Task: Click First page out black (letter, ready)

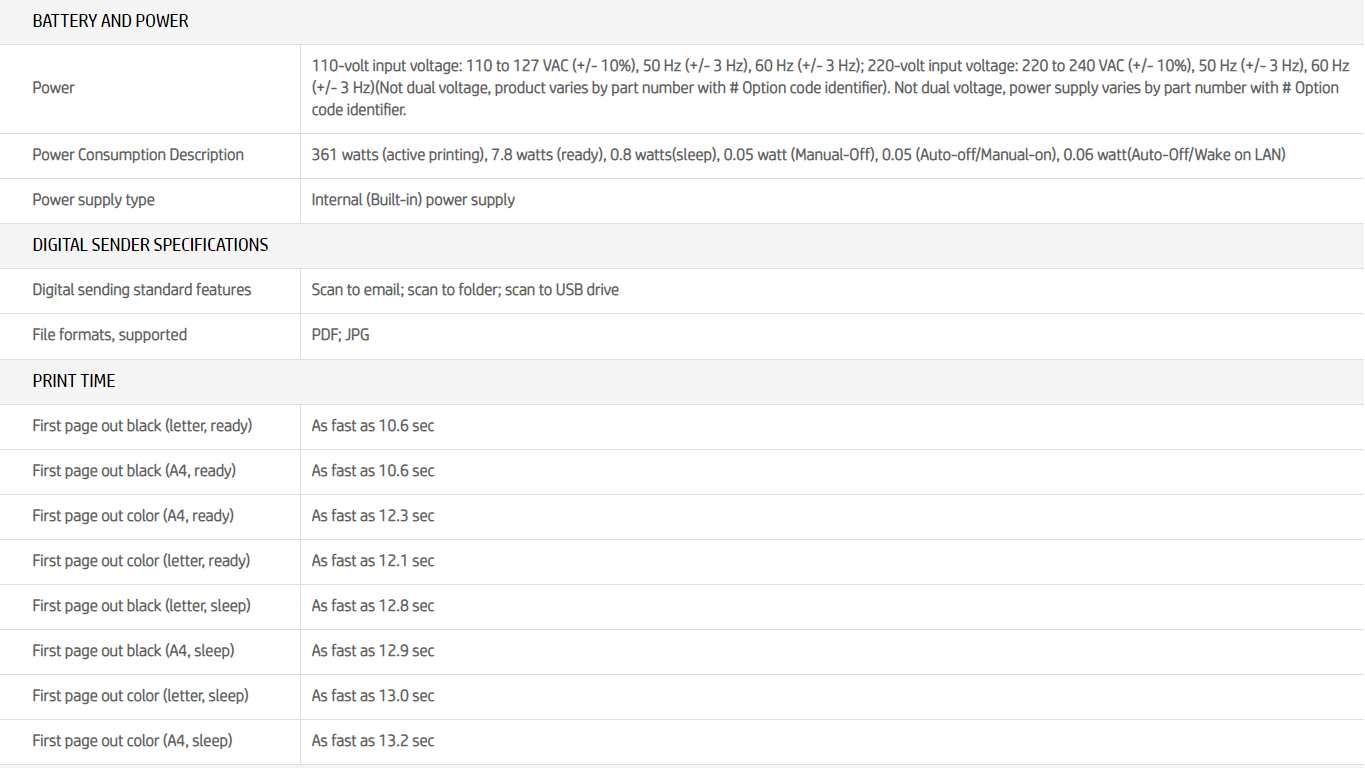Action: tap(142, 426)
